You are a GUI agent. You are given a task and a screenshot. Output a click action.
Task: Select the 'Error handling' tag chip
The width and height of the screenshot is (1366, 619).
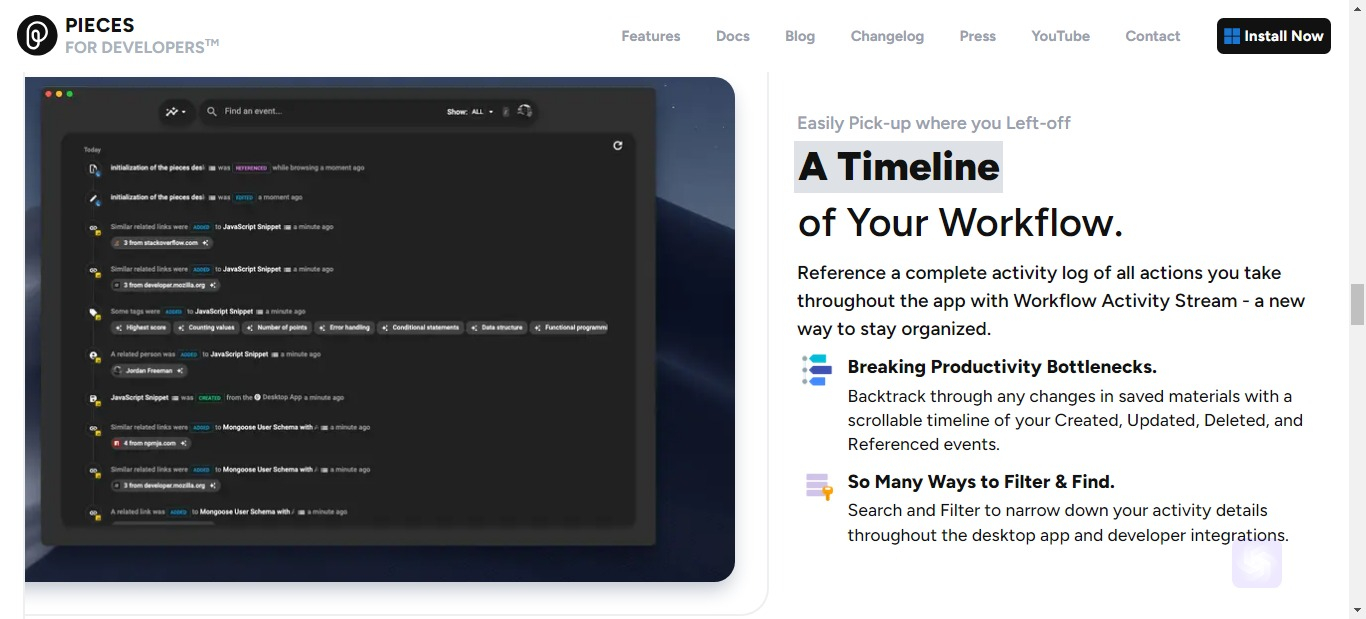click(345, 328)
